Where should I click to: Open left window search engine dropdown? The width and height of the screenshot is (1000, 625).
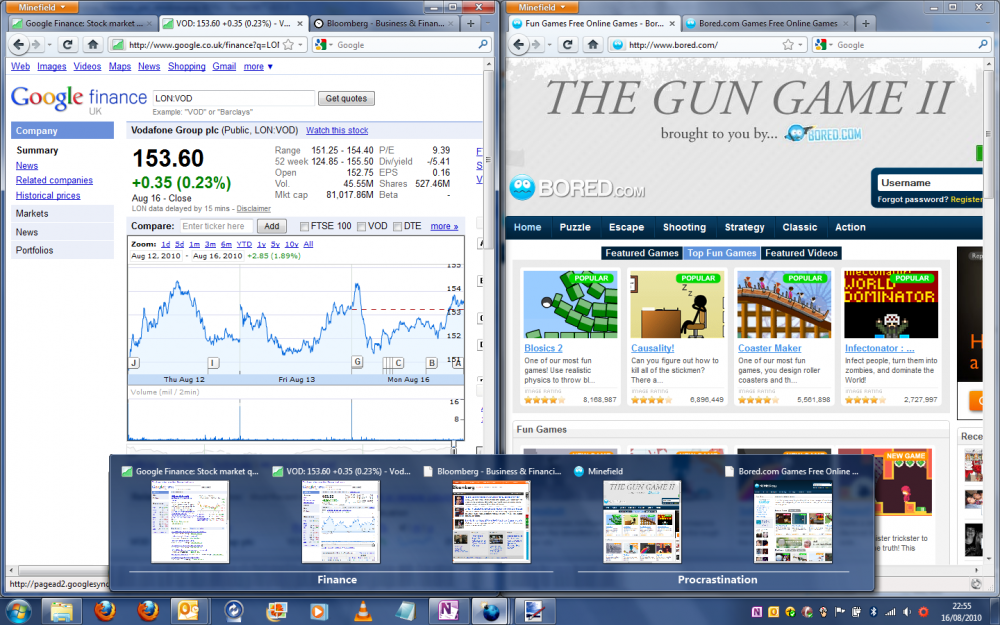pos(323,45)
